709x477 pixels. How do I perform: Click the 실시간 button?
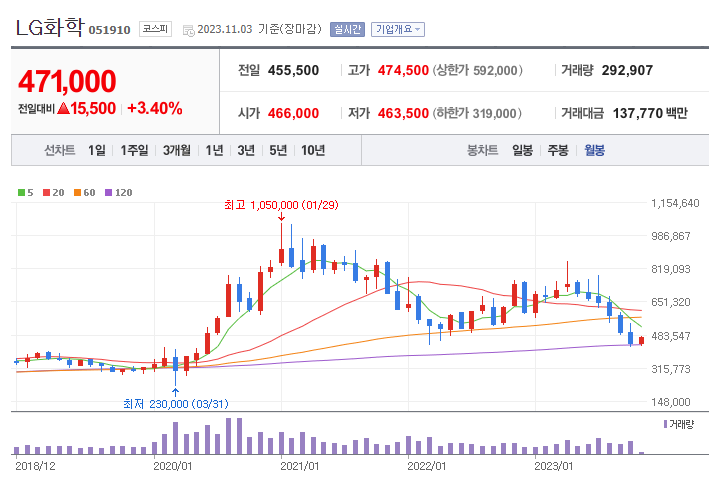click(347, 29)
